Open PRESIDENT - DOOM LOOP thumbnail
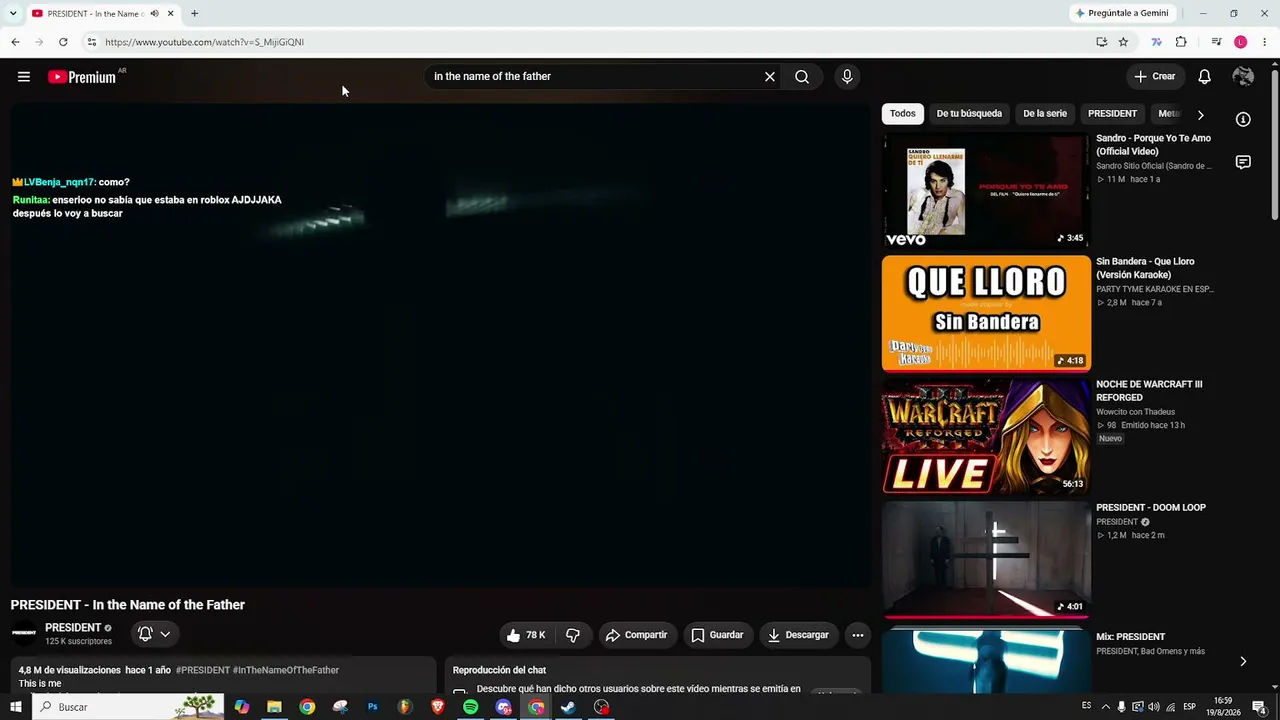 coord(986,559)
